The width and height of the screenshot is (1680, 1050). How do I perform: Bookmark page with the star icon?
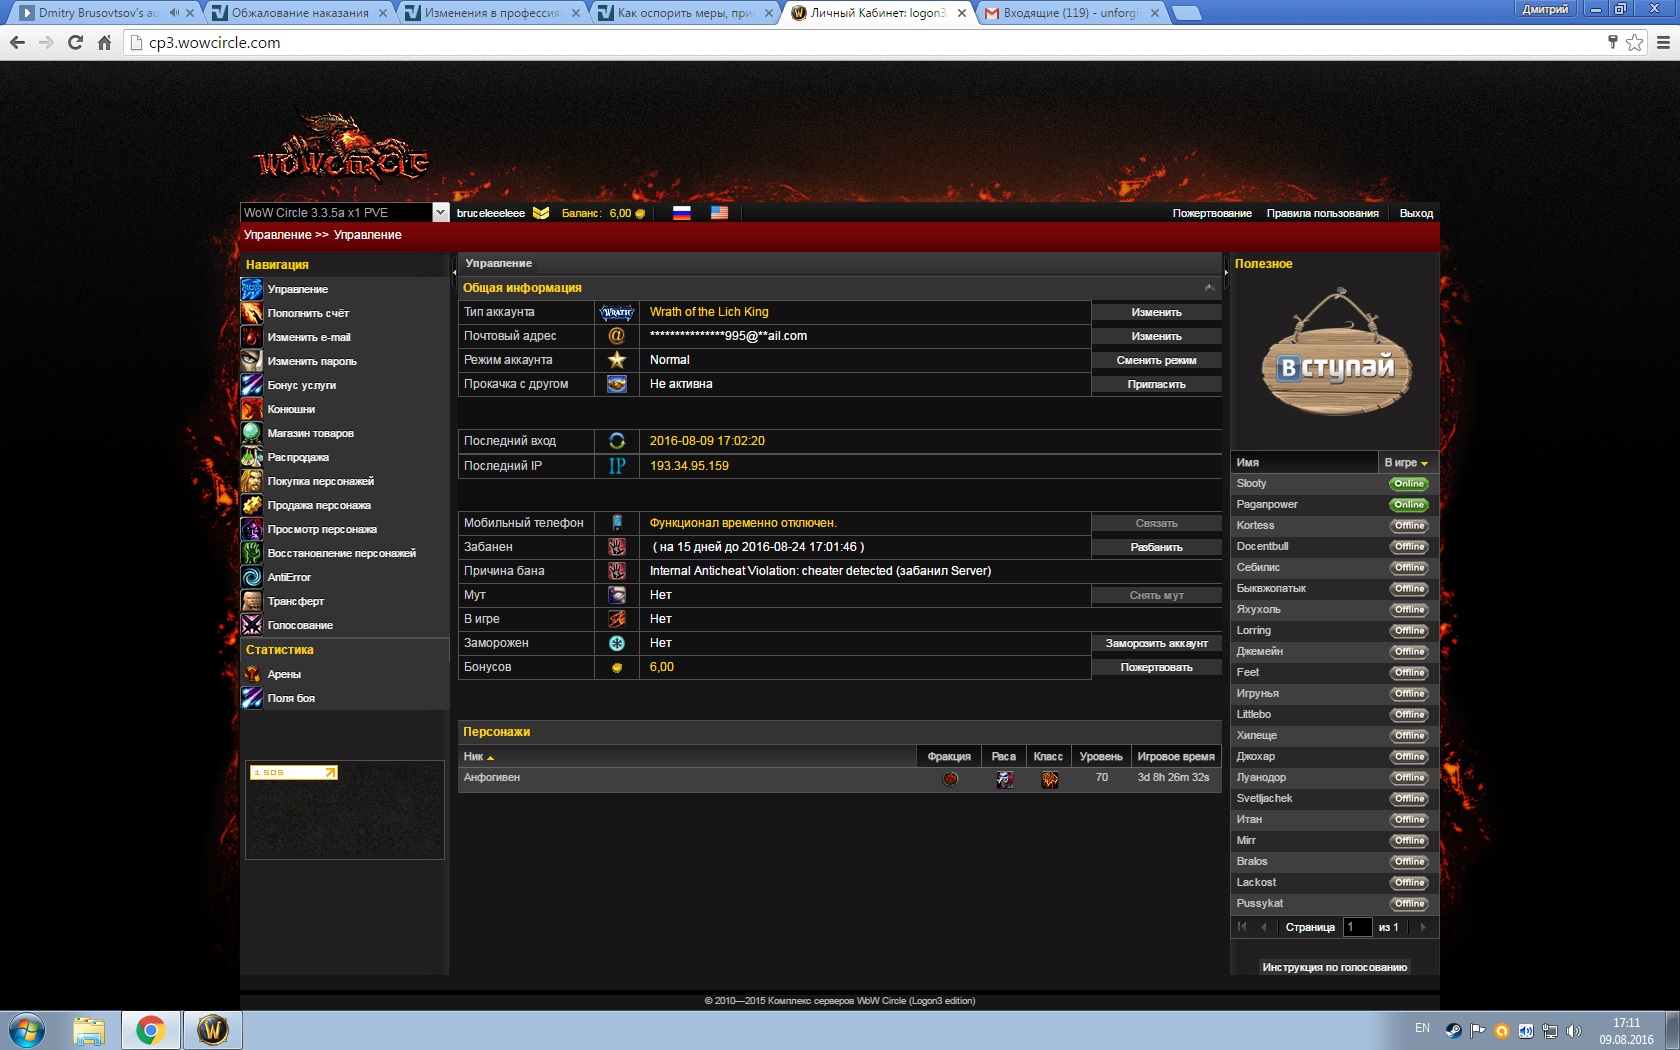coord(1634,42)
